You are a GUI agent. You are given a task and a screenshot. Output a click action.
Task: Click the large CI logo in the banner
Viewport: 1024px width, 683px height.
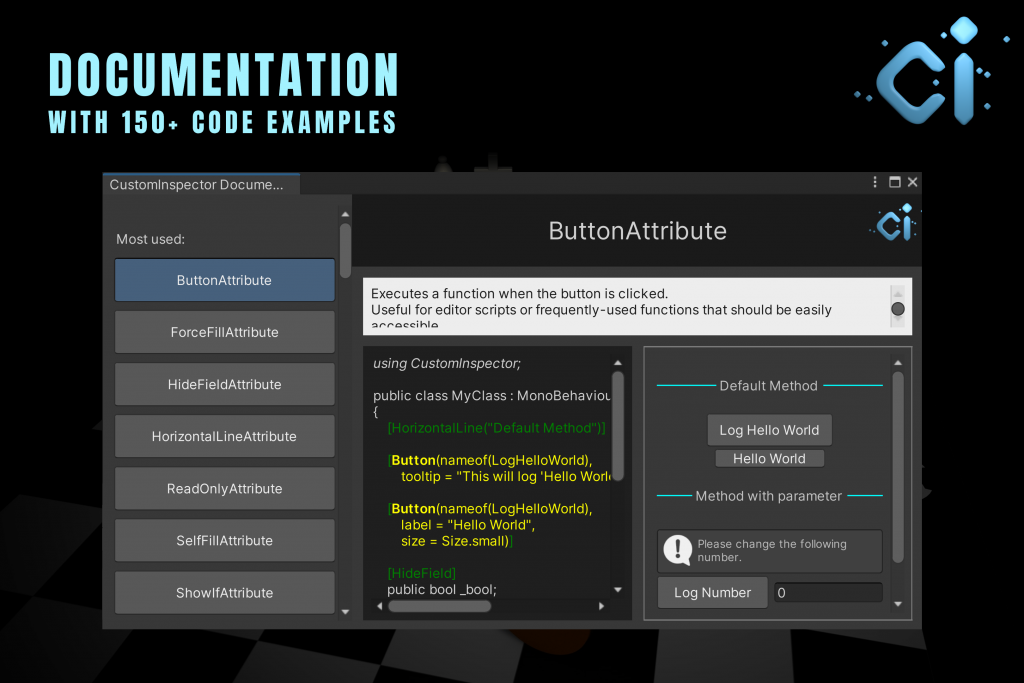[x=925, y=72]
